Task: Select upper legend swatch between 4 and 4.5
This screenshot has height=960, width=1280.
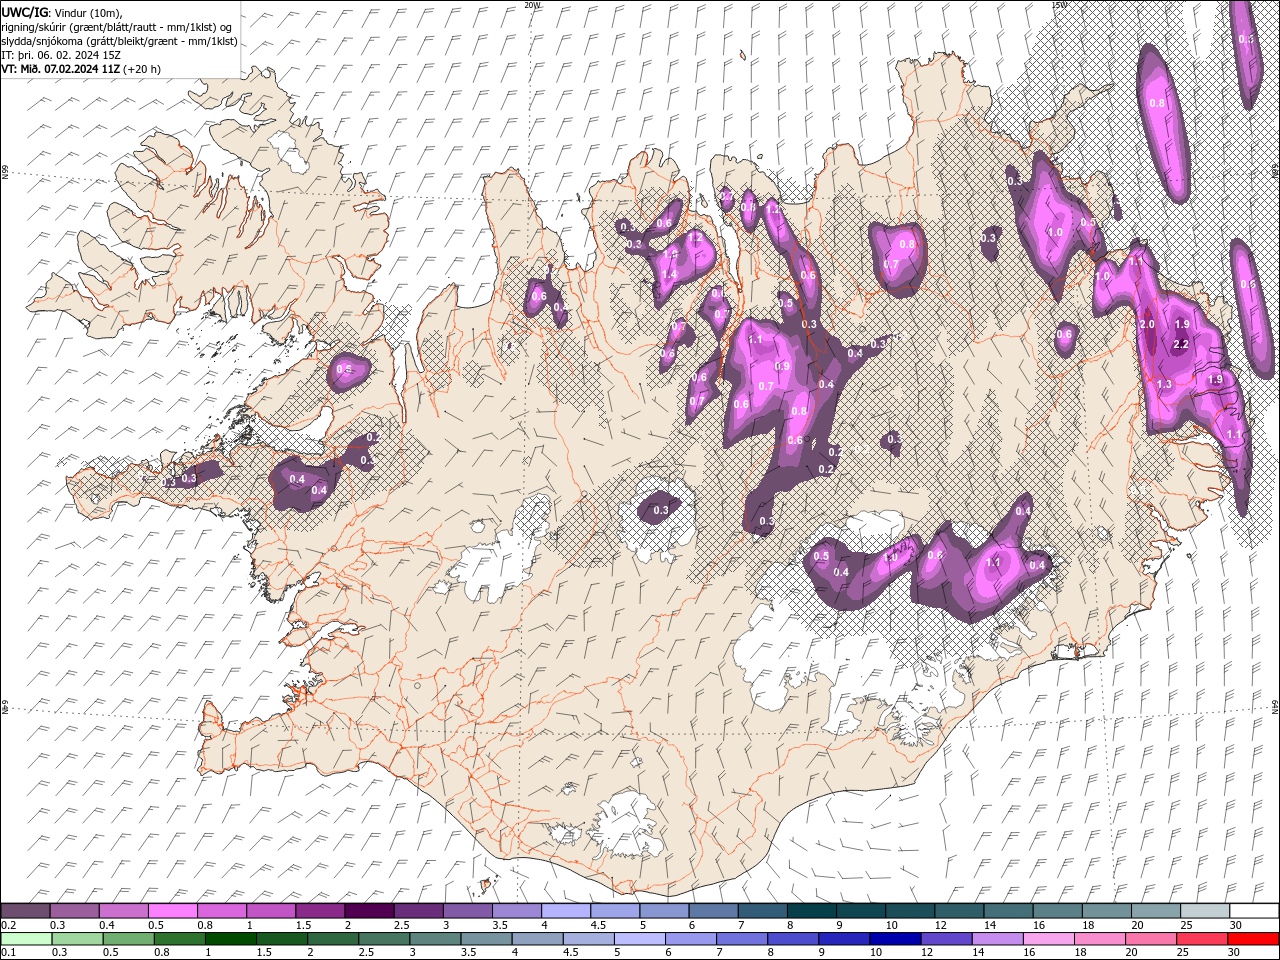Action: point(566,911)
